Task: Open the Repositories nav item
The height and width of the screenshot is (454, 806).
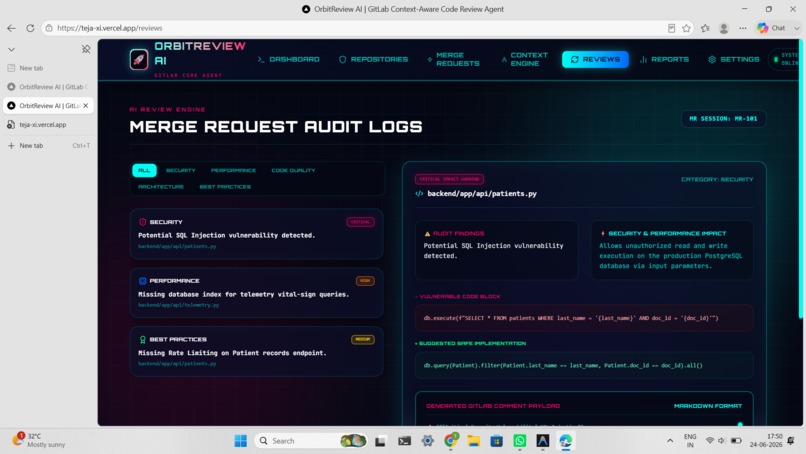Action: point(373,60)
